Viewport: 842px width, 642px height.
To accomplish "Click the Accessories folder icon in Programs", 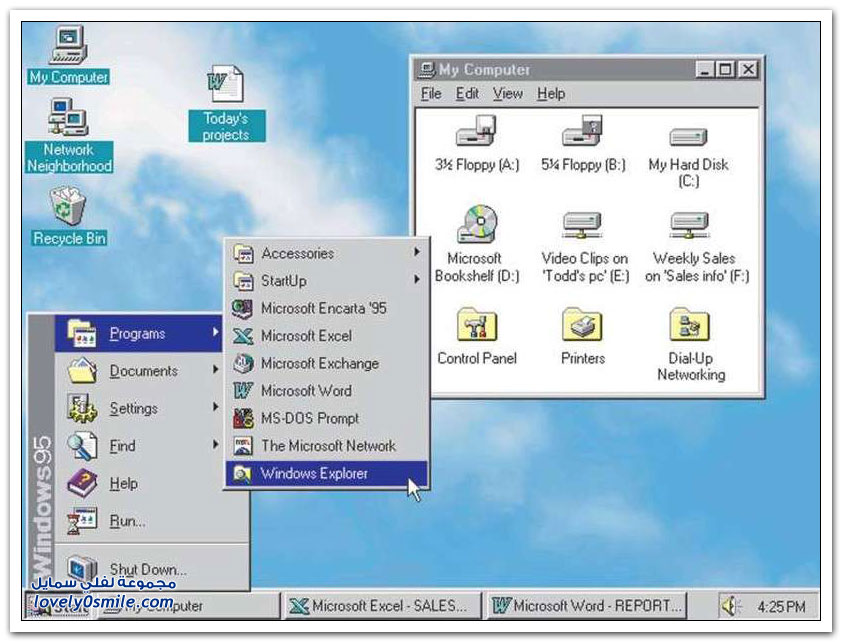I will pos(243,253).
